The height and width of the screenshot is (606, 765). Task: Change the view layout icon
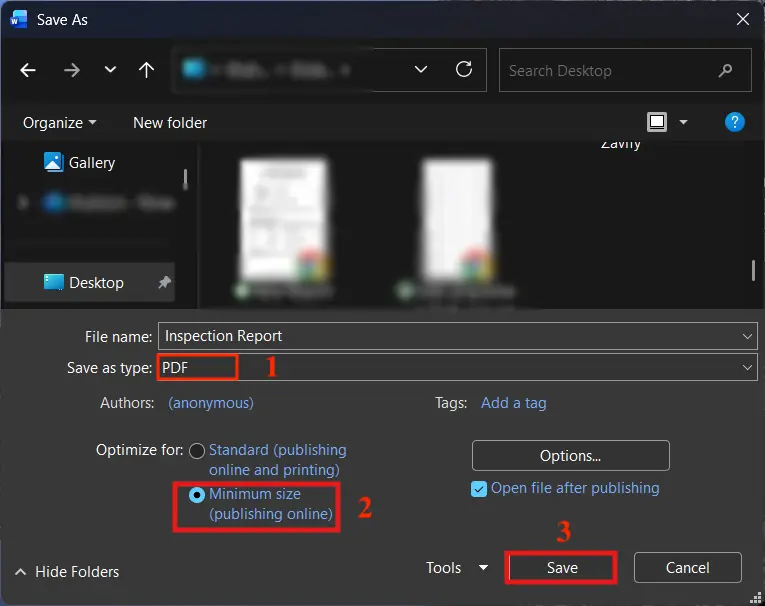[x=657, y=122]
